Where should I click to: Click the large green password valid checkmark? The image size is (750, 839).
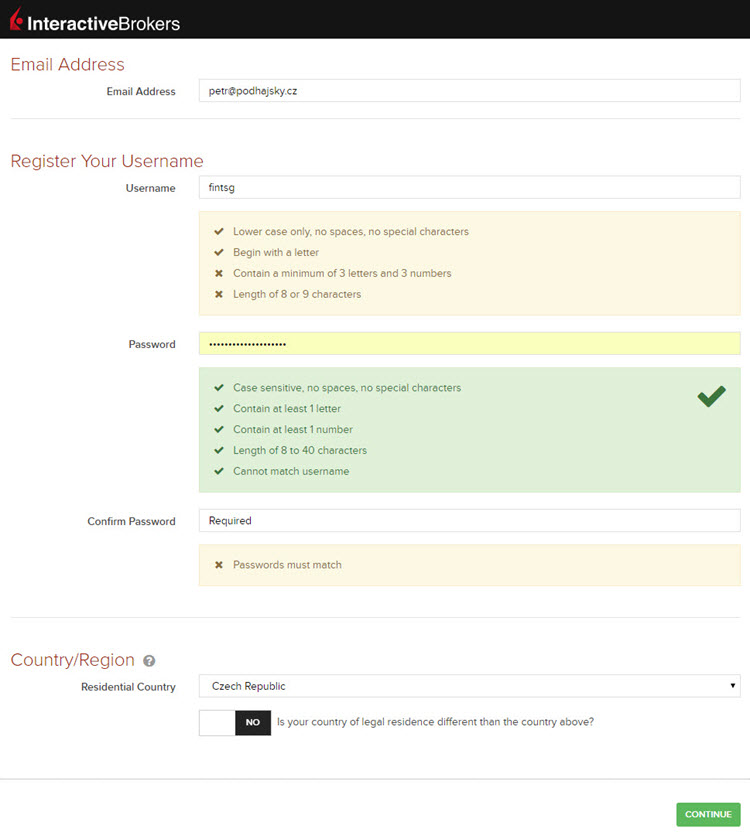711,397
